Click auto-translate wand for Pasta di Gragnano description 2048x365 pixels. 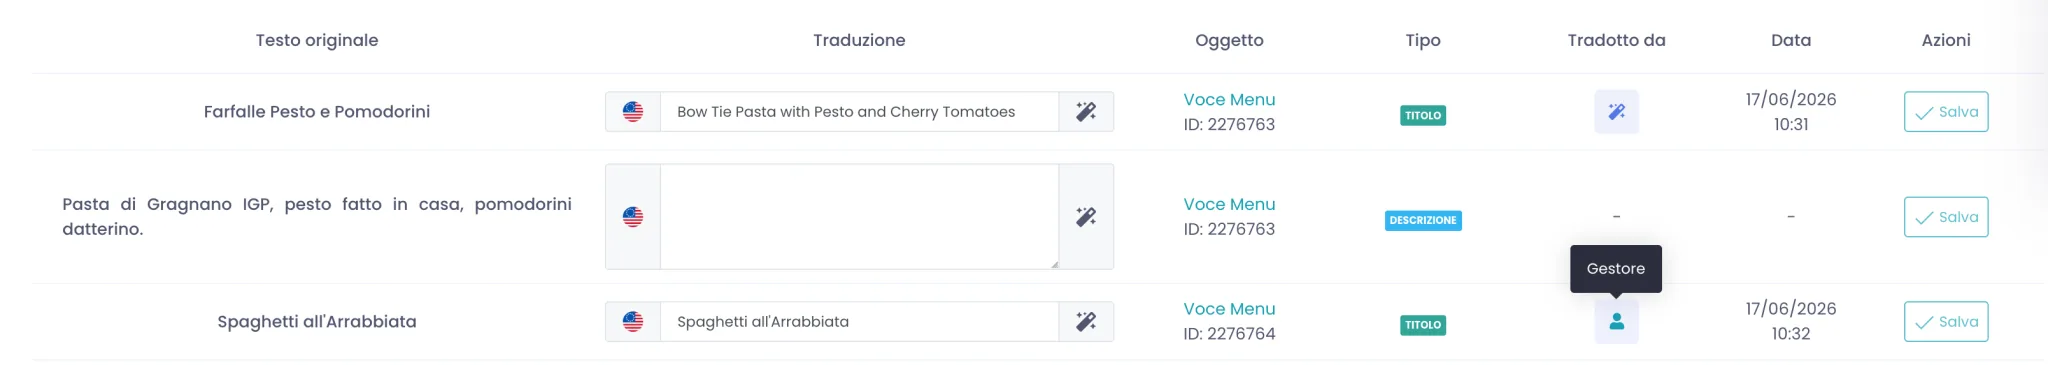1086,217
